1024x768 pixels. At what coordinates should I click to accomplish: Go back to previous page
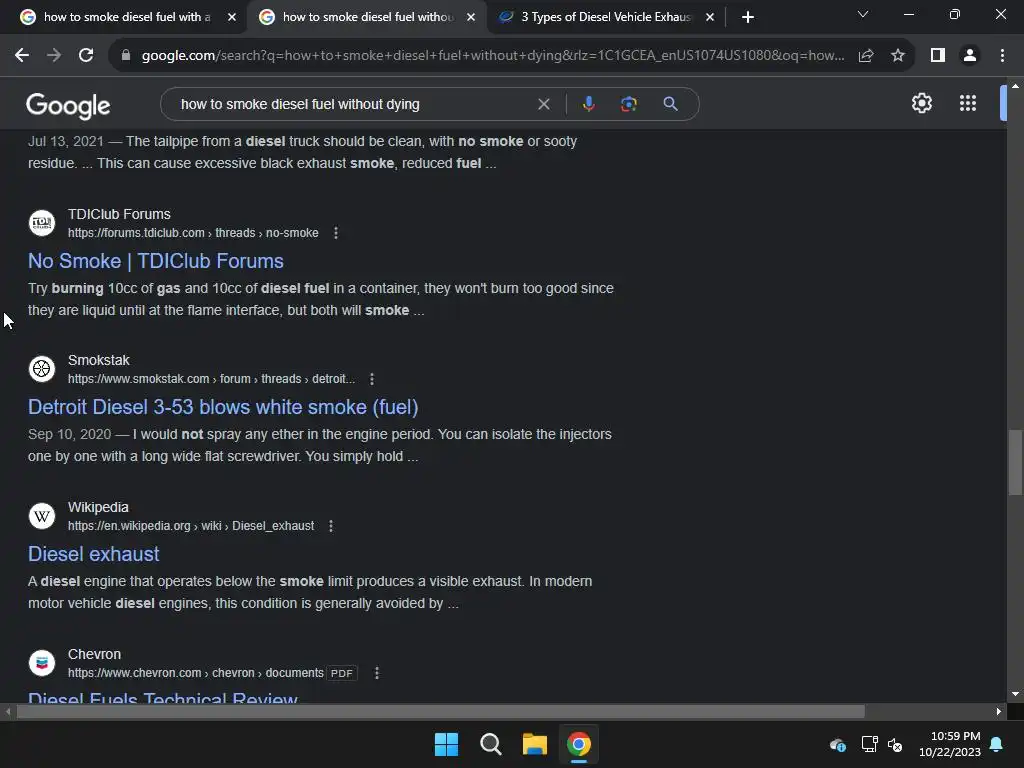(22, 56)
